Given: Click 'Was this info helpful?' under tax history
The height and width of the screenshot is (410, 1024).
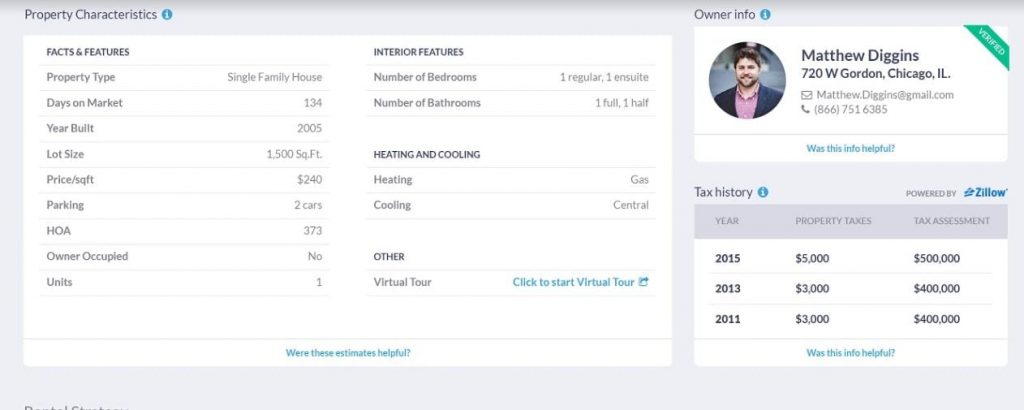Looking at the screenshot, I should [850, 353].
